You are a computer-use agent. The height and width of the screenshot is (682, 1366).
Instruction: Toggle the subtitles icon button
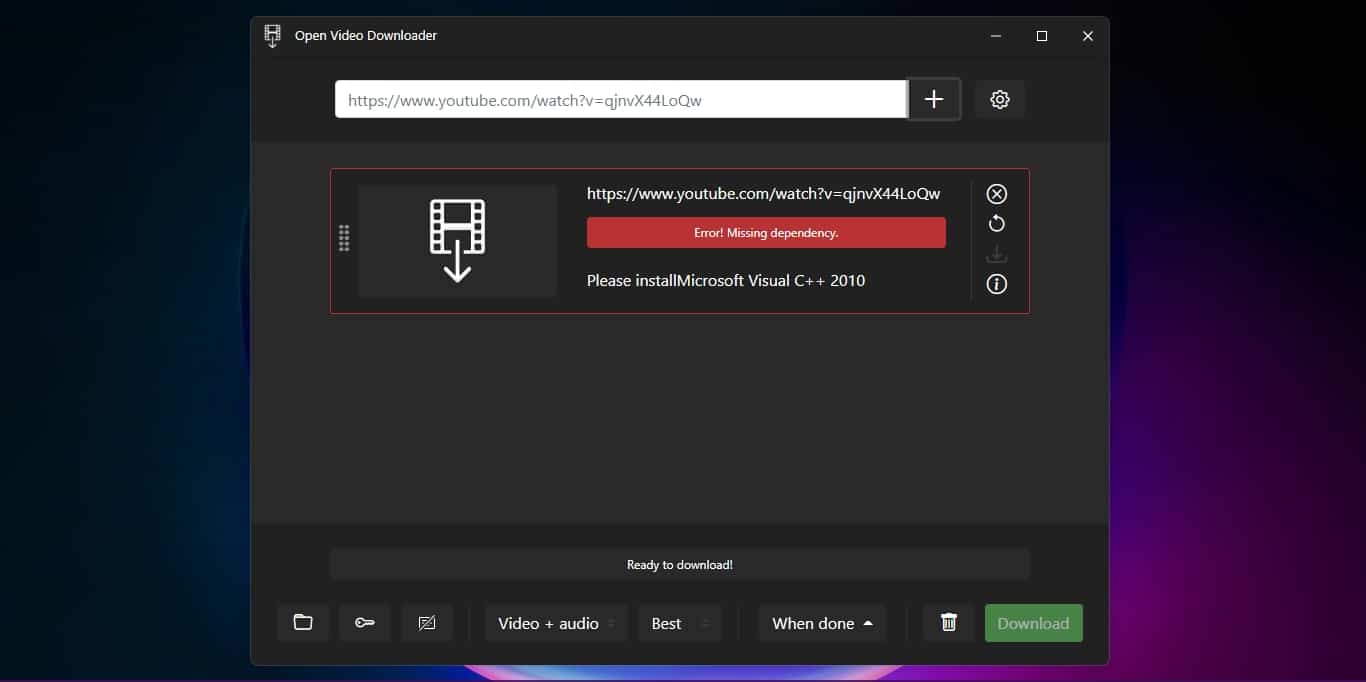click(x=427, y=623)
